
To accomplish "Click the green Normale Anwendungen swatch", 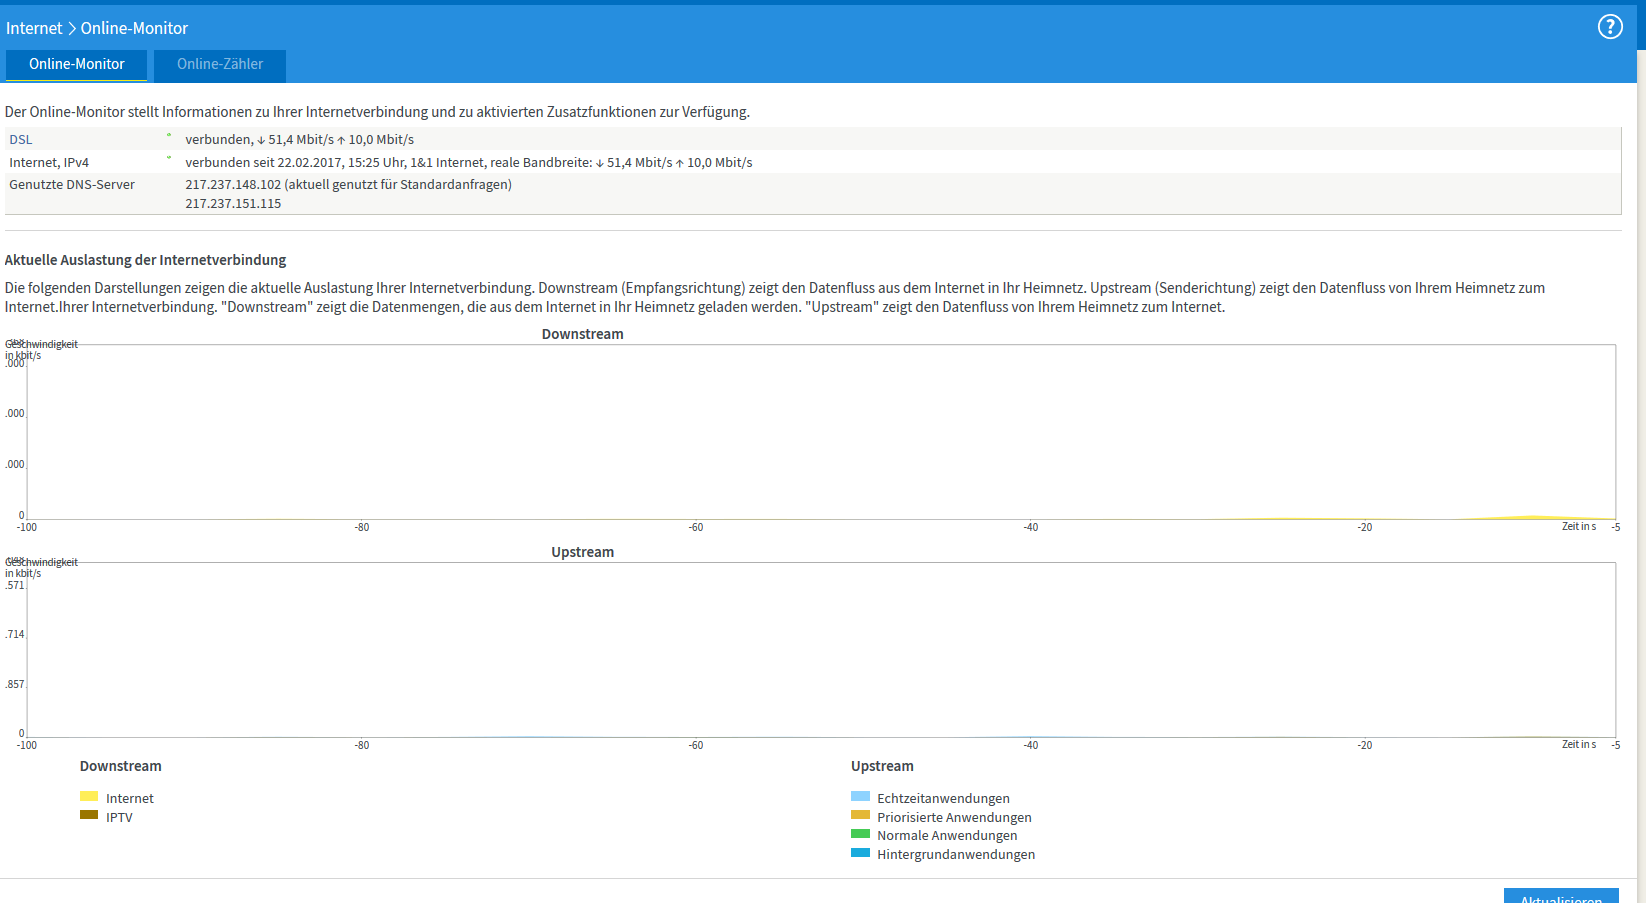I will tap(860, 834).
